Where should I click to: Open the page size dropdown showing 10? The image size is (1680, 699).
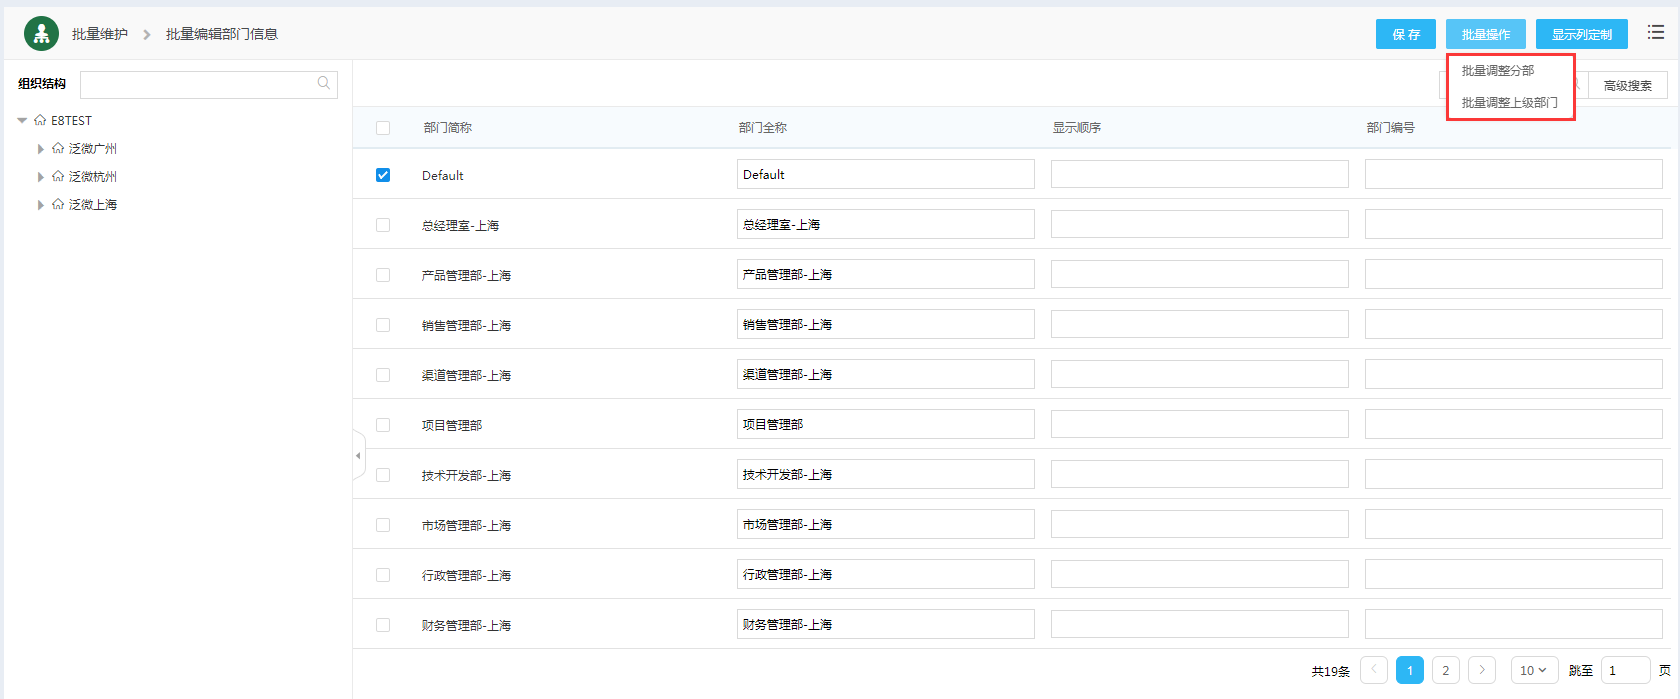1533,670
